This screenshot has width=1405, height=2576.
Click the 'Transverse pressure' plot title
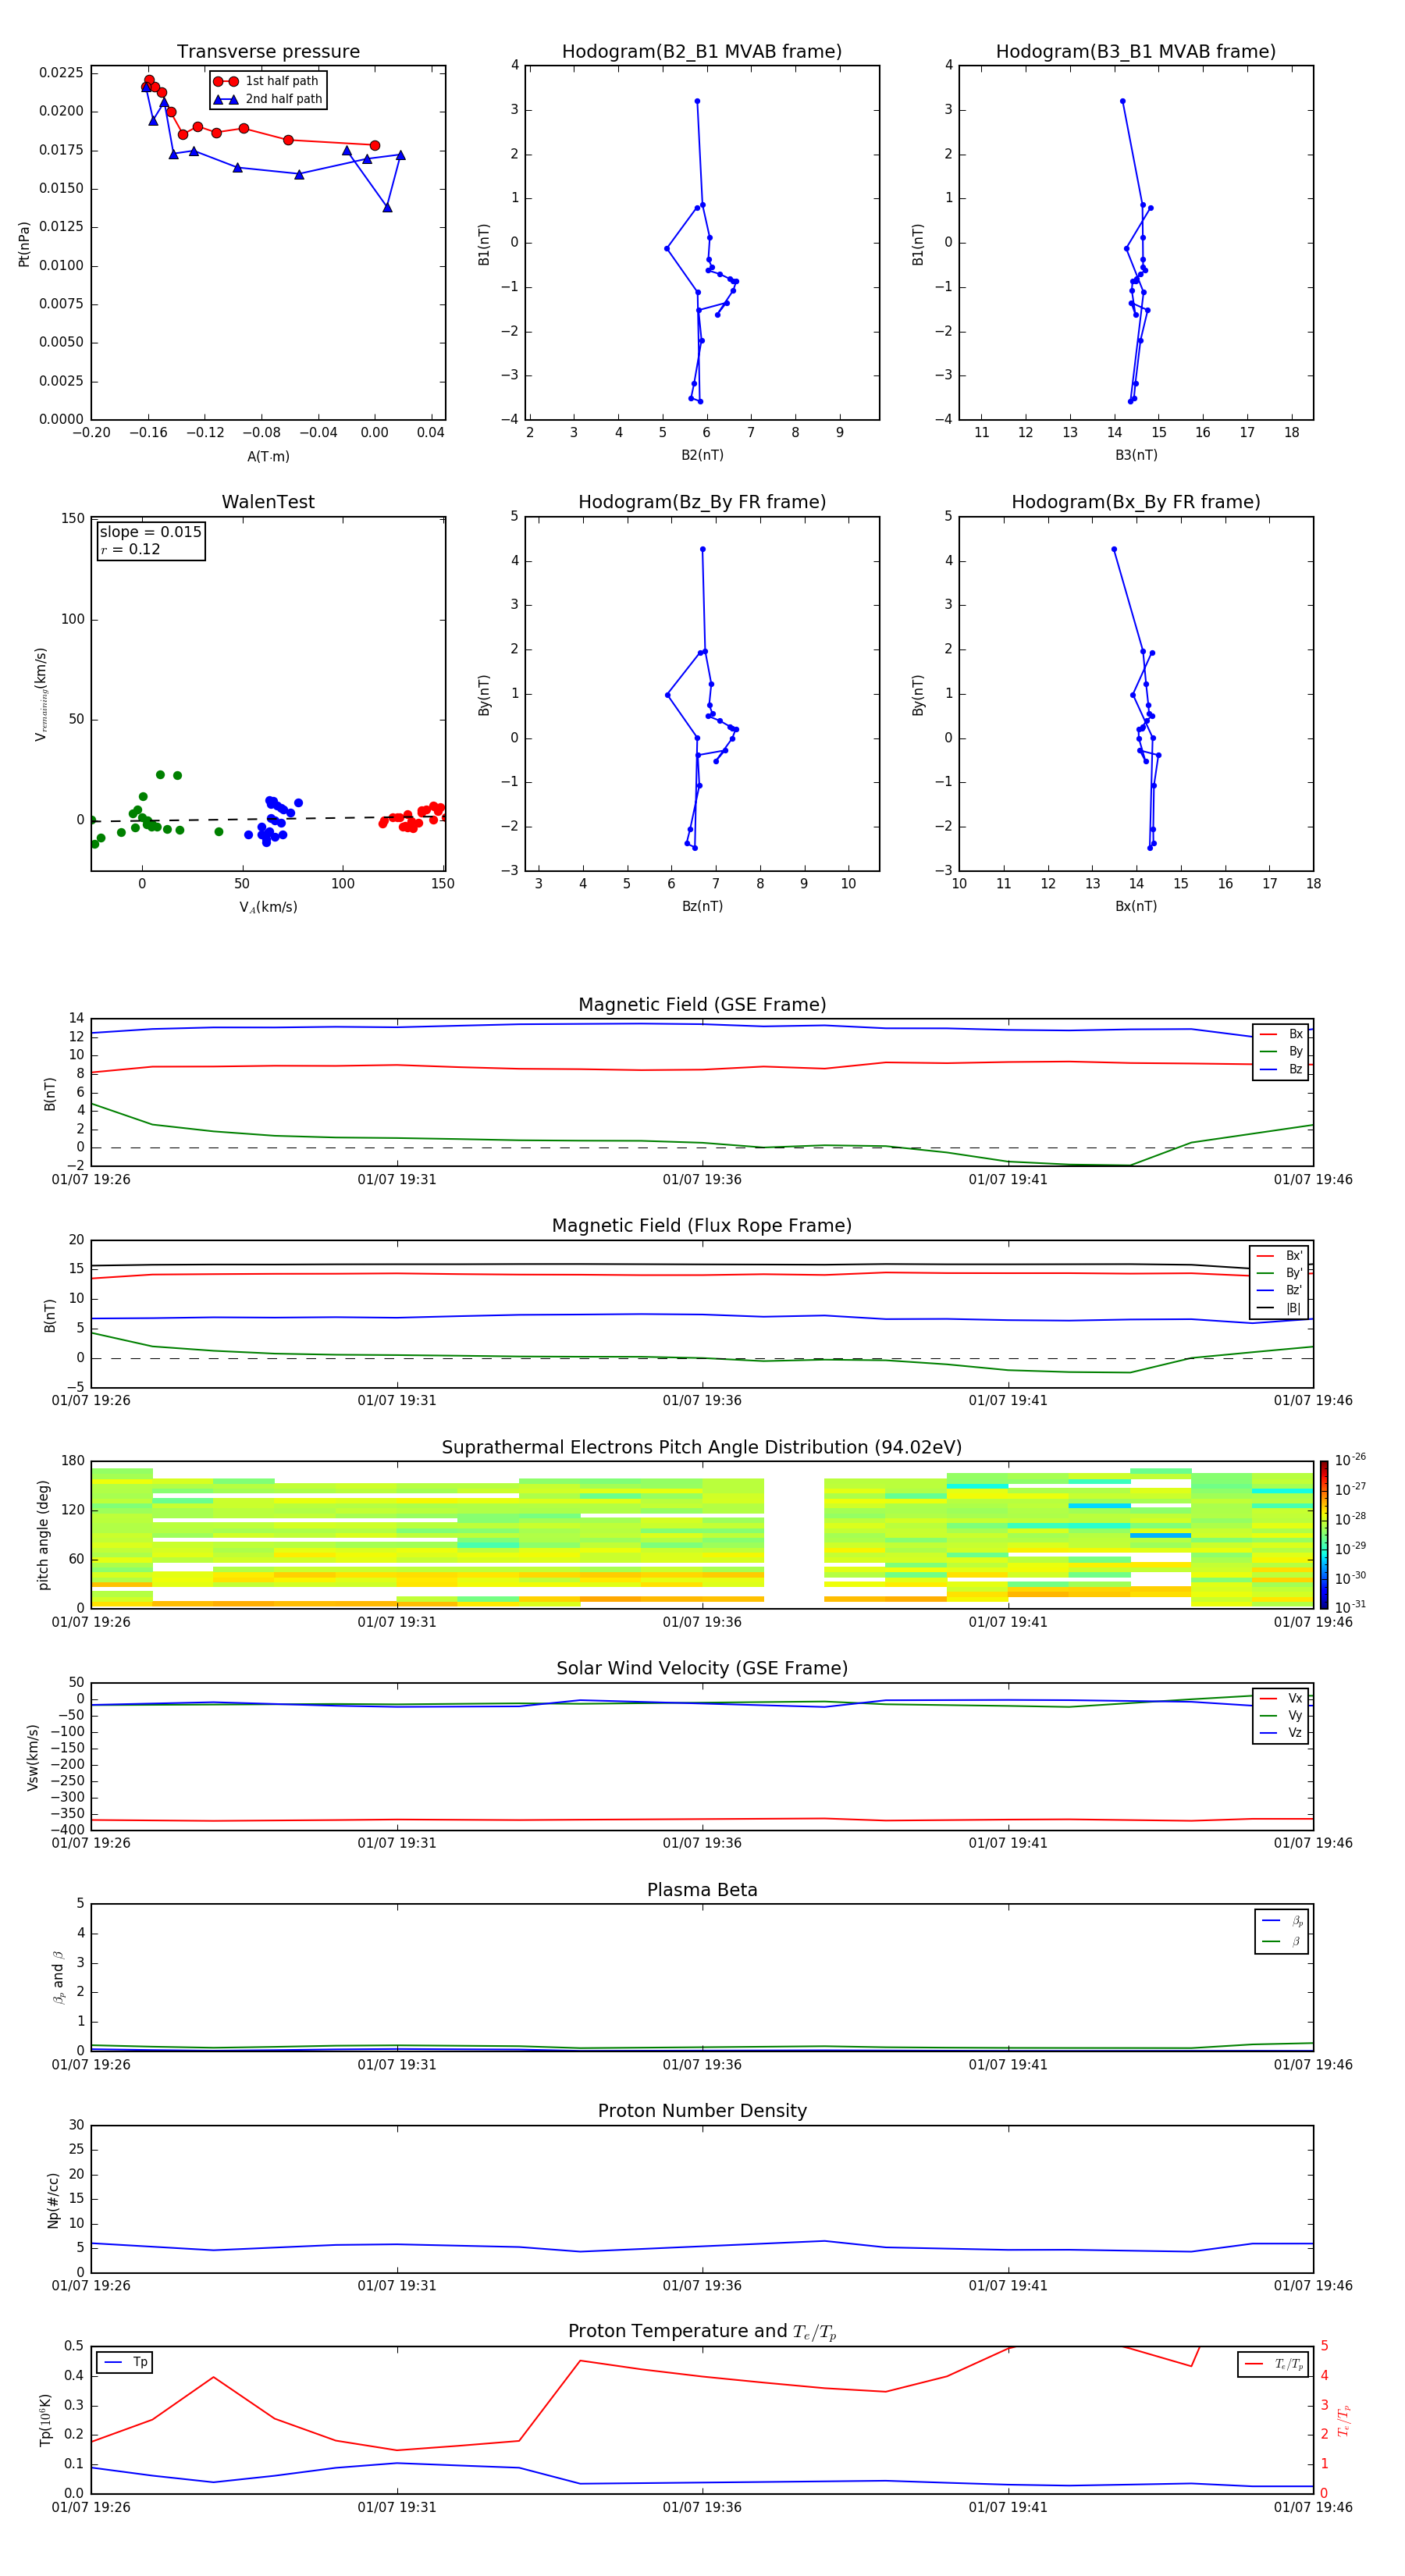[268, 51]
